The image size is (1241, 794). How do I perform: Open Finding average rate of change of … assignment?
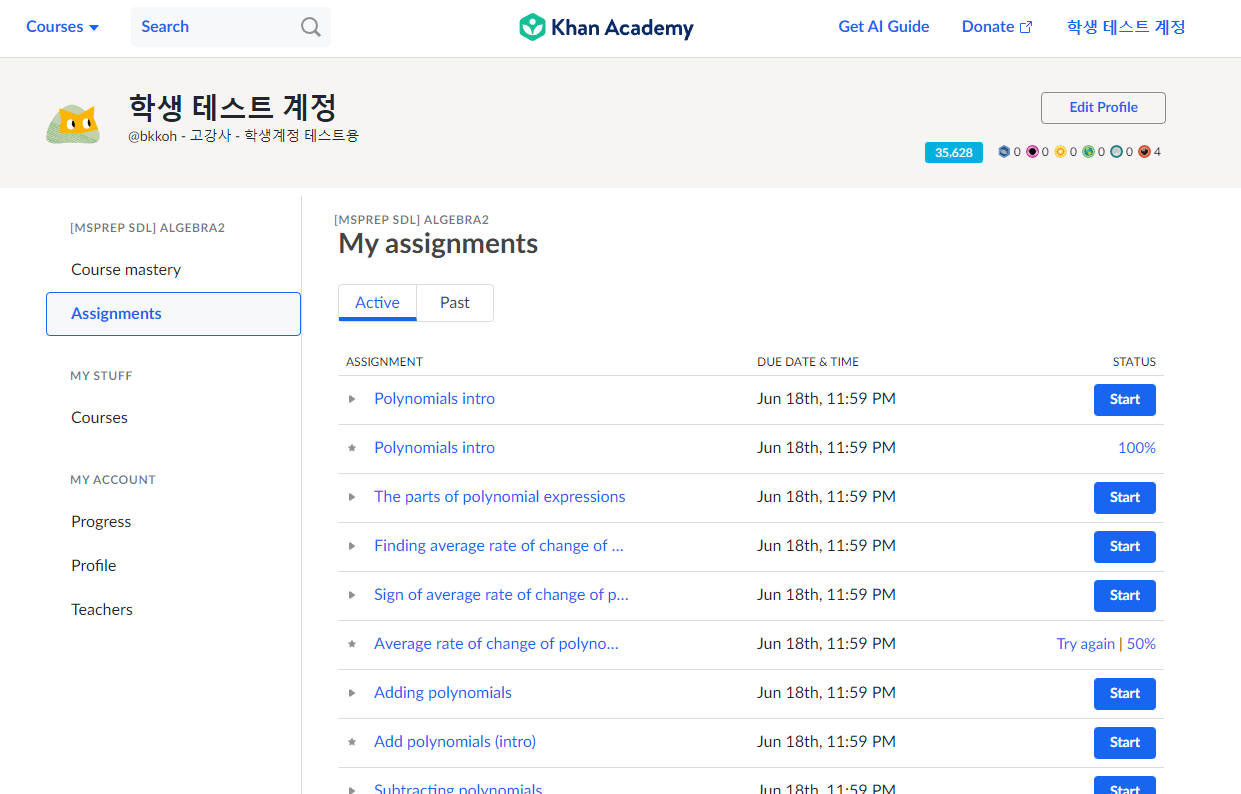(499, 546)
